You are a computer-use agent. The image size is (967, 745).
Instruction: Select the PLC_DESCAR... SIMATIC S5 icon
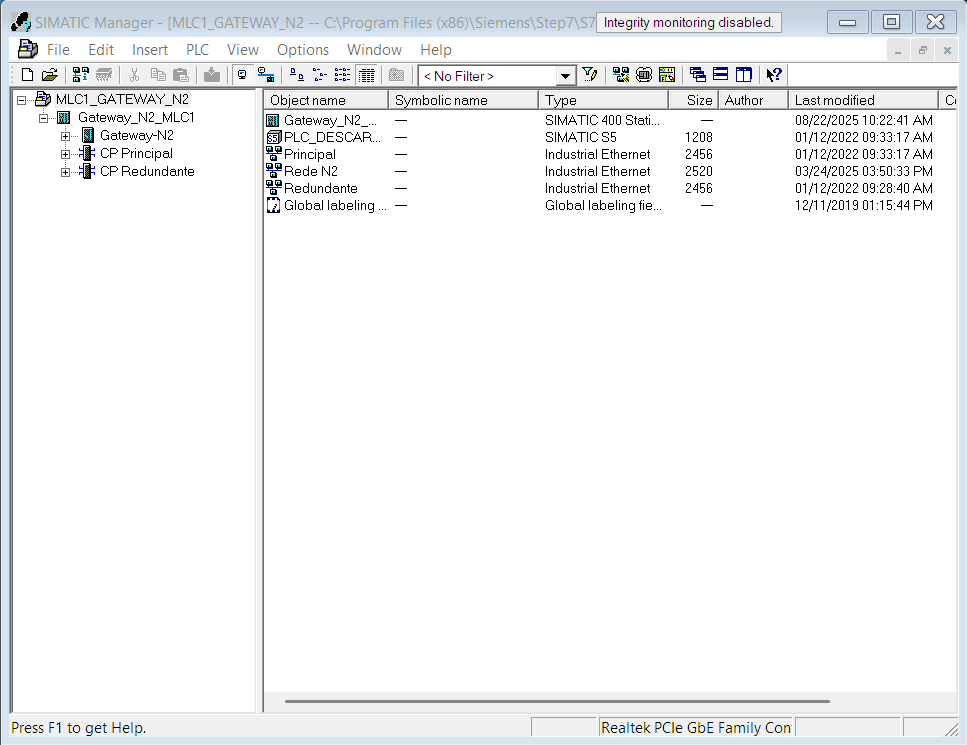click(x=273, y=137)
